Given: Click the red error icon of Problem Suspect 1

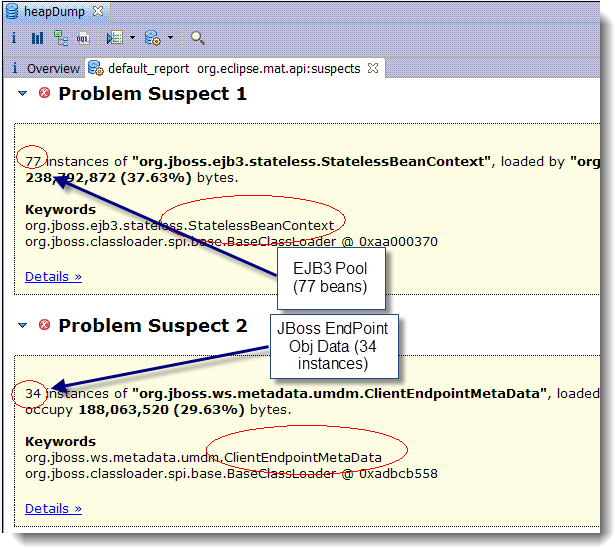Looking at the screenshot, I should pos(44,93).
